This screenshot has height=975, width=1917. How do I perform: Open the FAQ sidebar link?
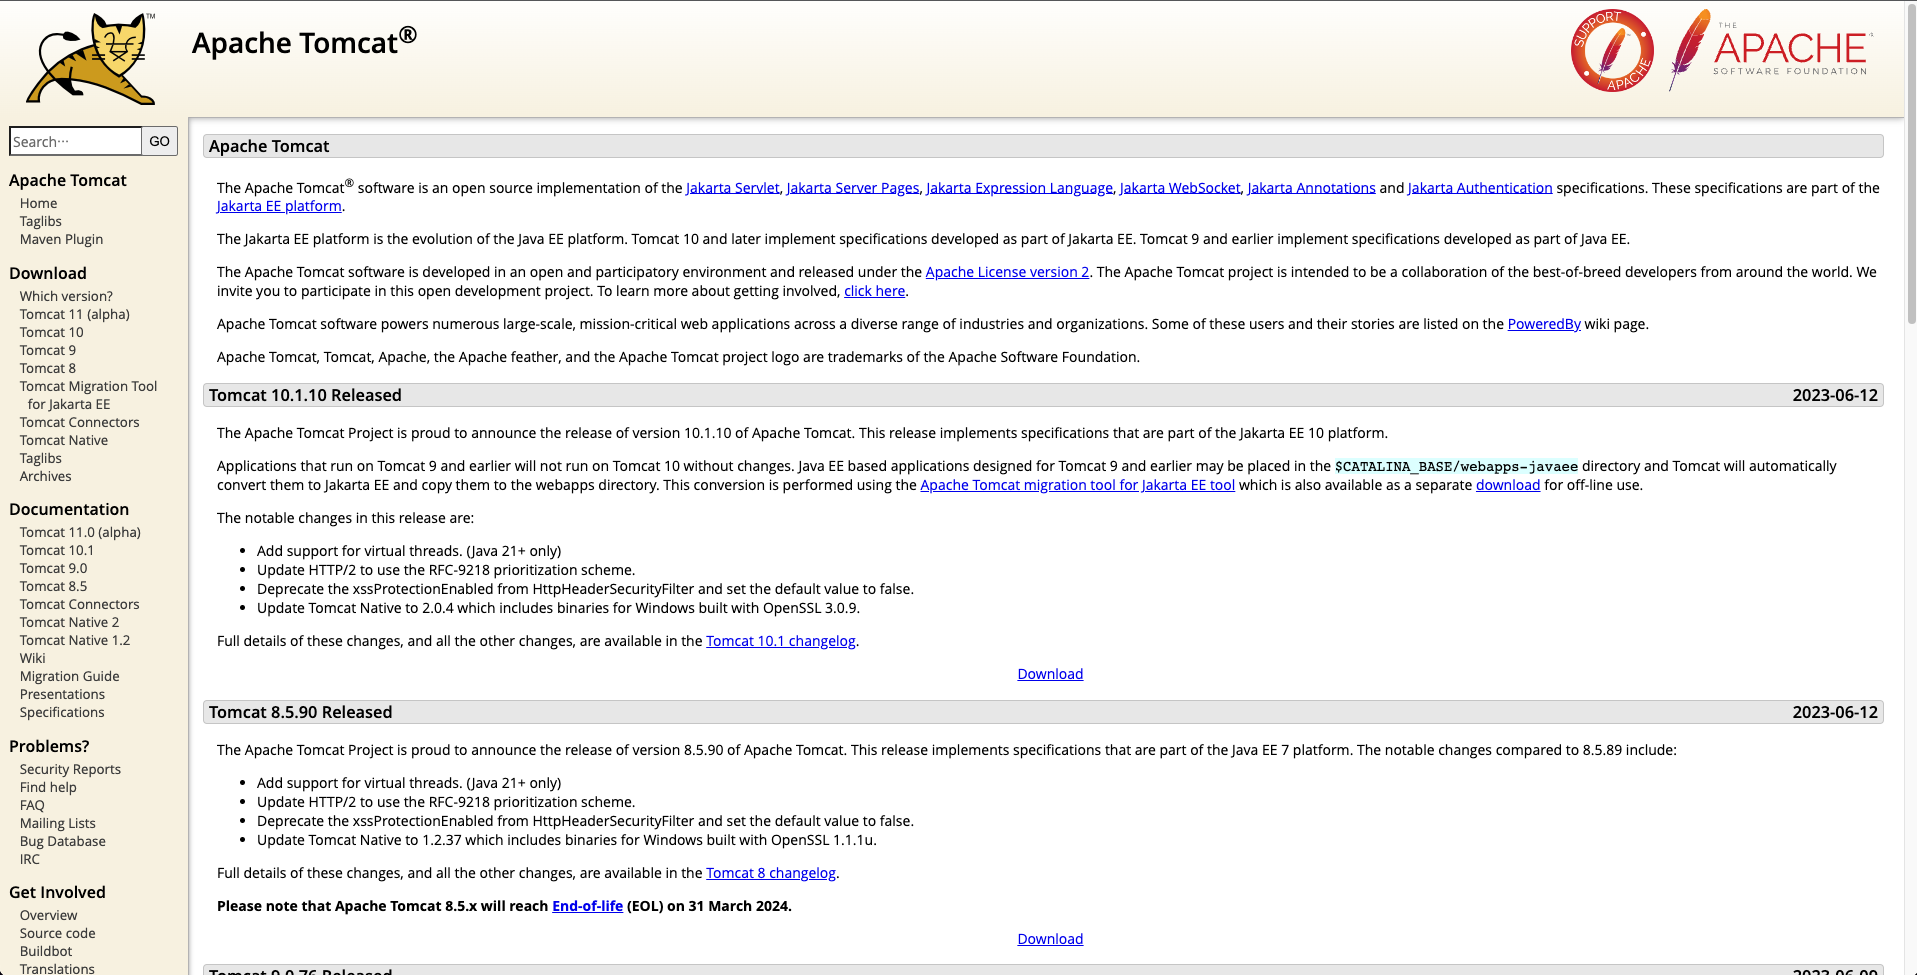[32, 805]
